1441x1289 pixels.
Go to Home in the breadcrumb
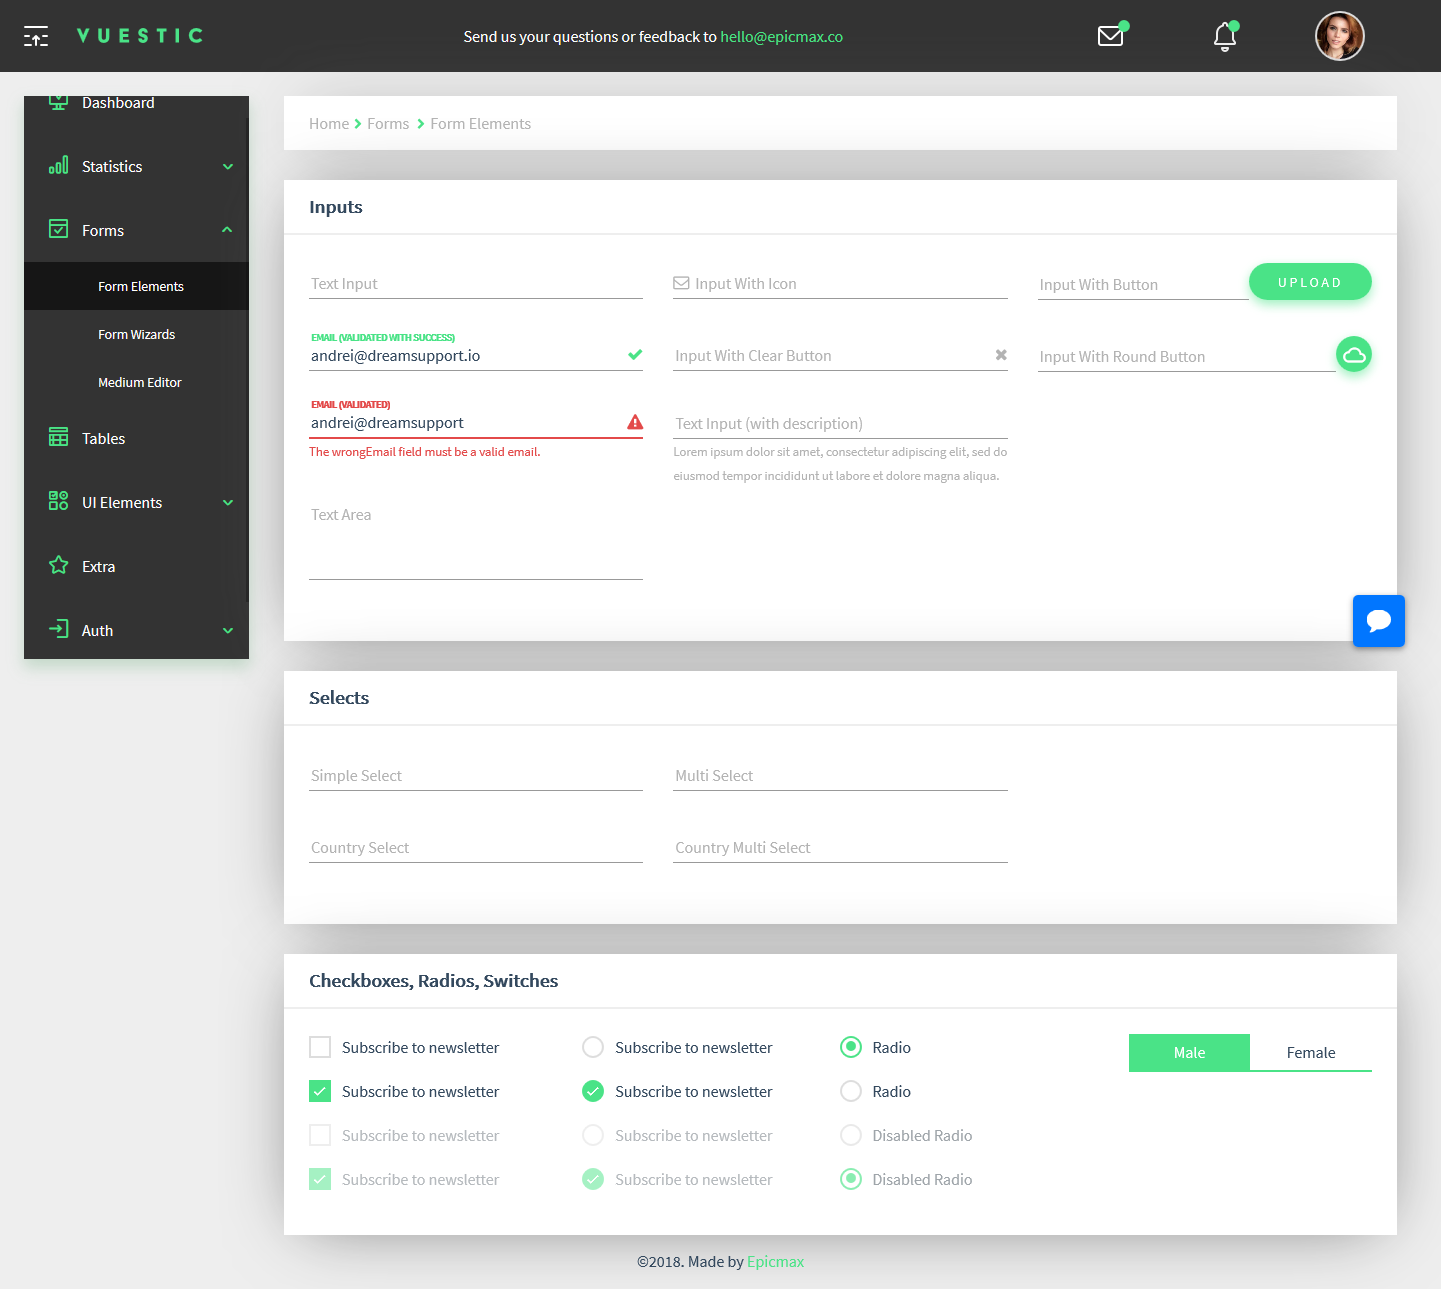[329, 123]
